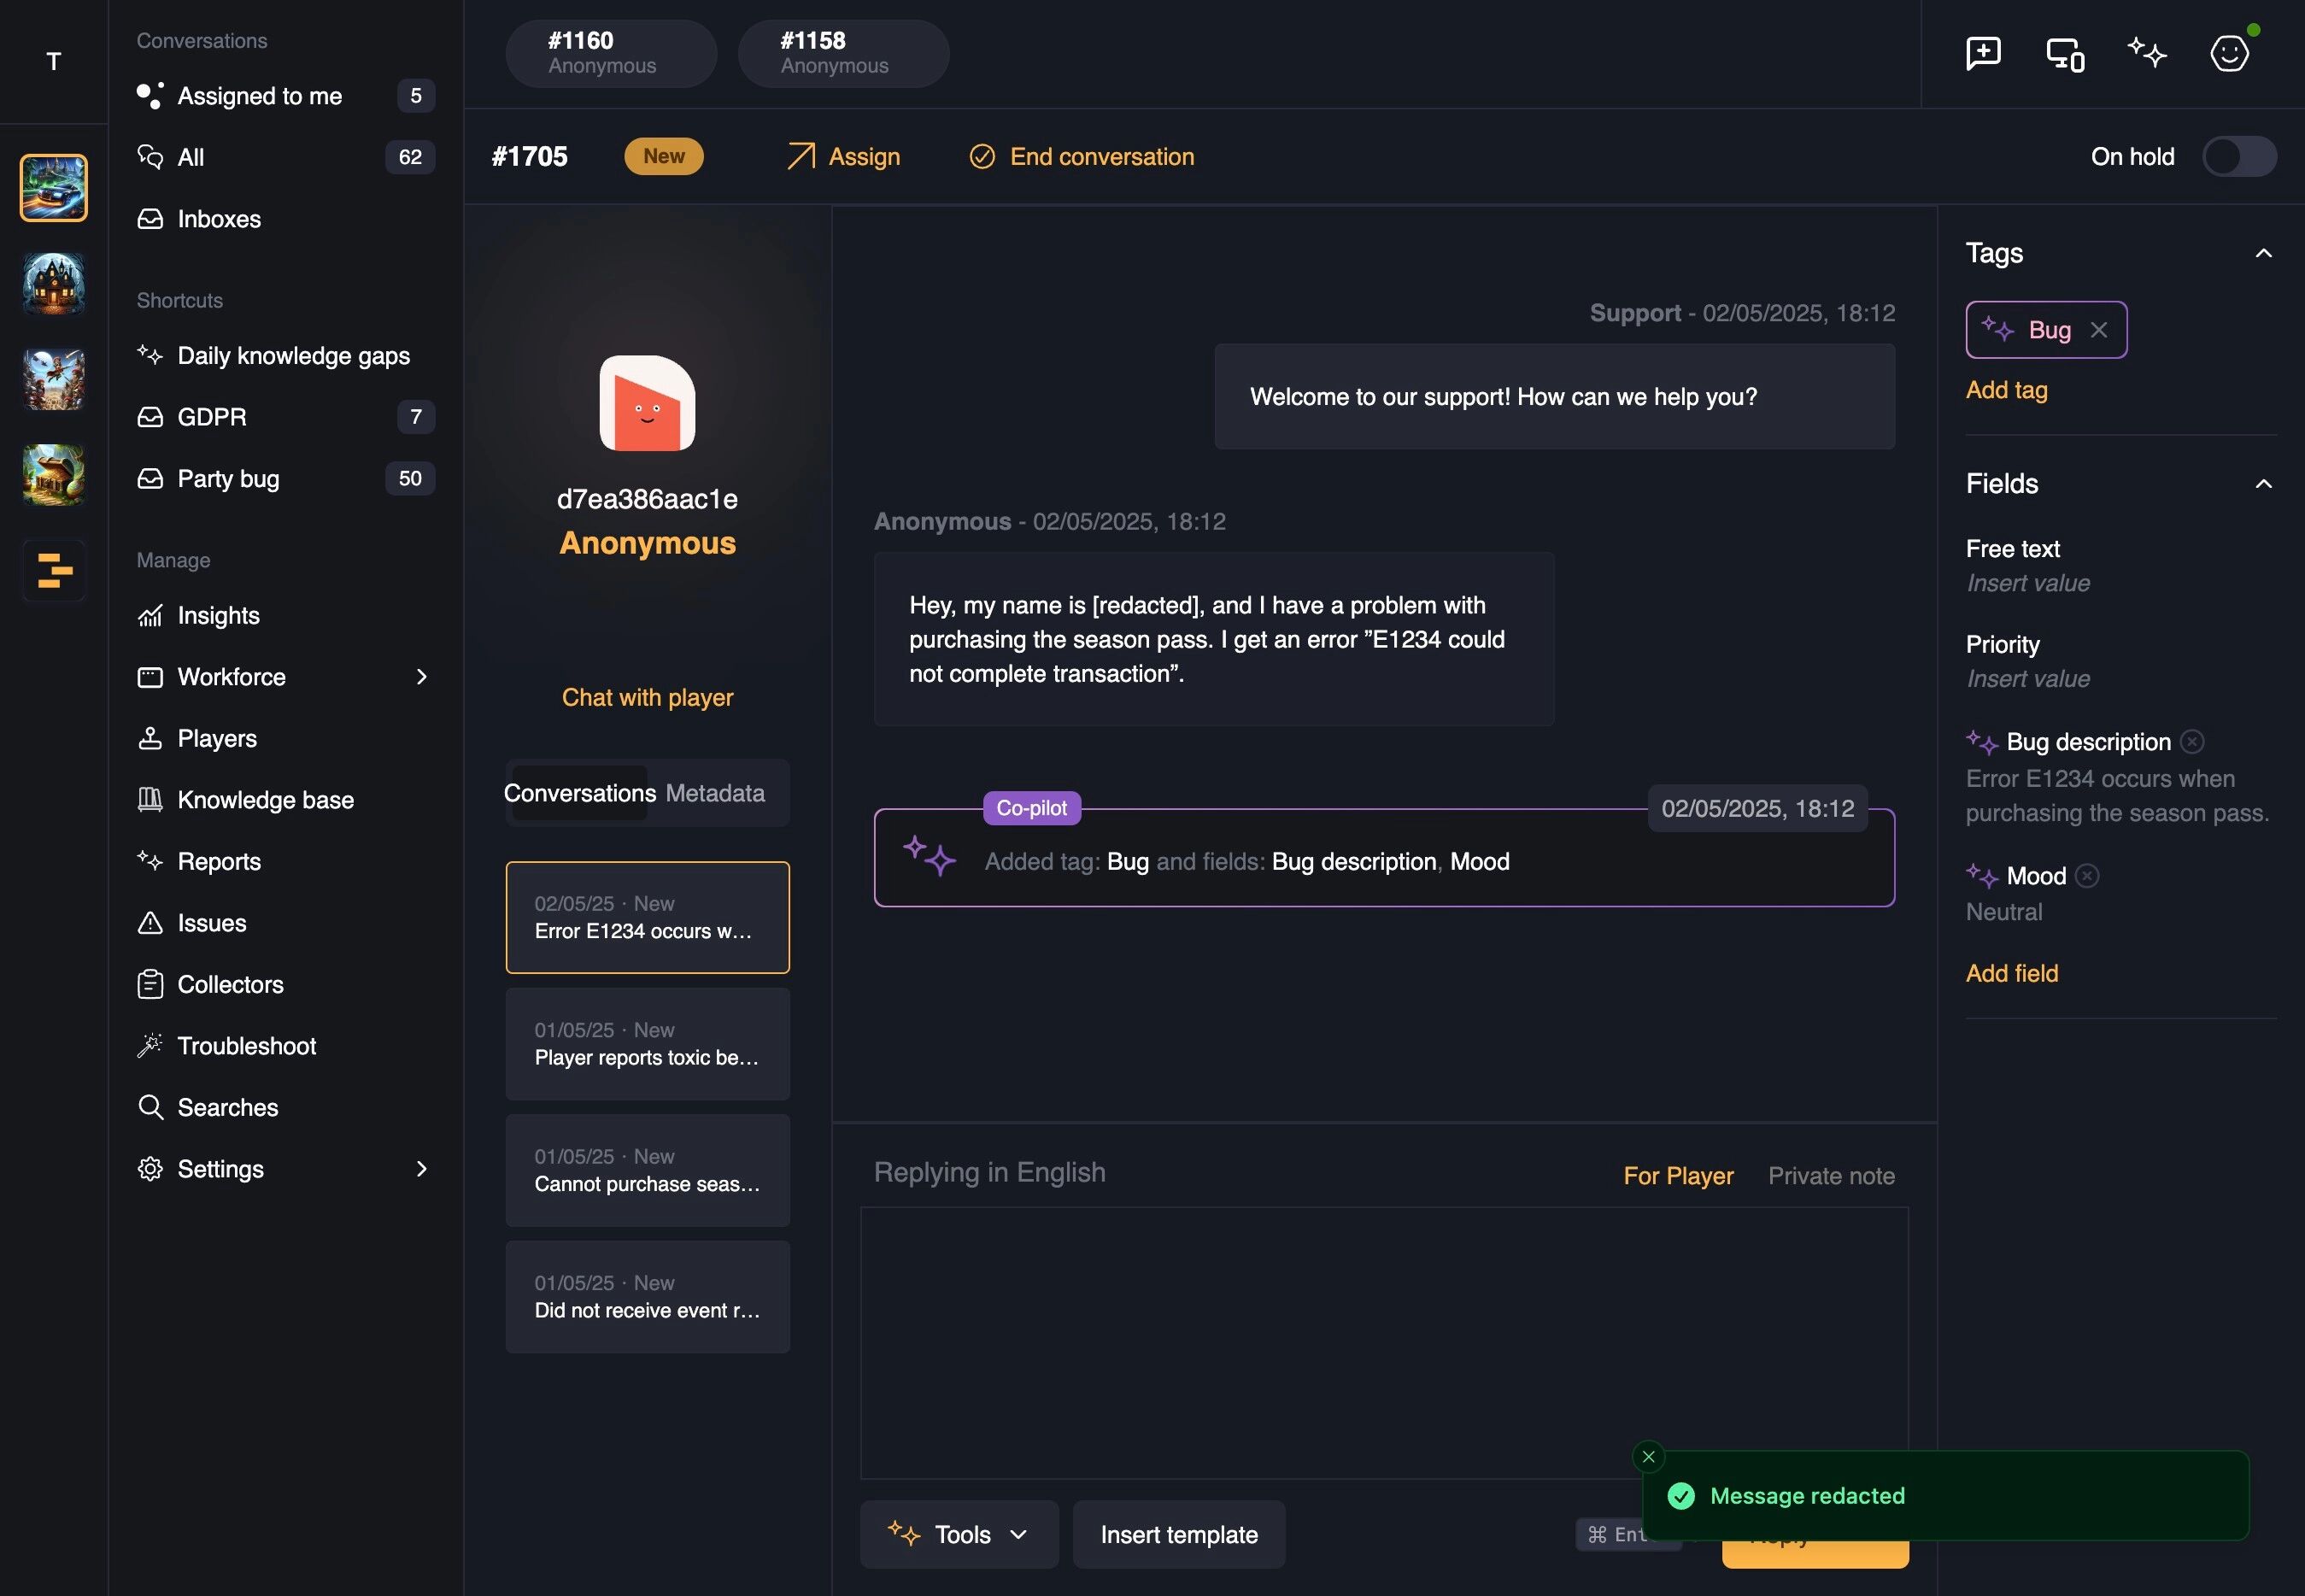Dismiss the Message redacted notification
2305x1596 pixels.
[1649, 1457]
